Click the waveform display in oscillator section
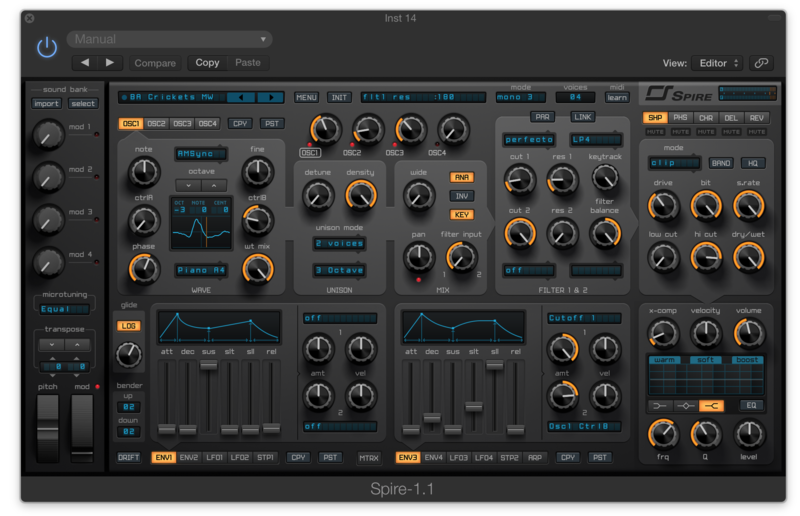This screenshot has width=800, height=516. click(x=202, y=223)
